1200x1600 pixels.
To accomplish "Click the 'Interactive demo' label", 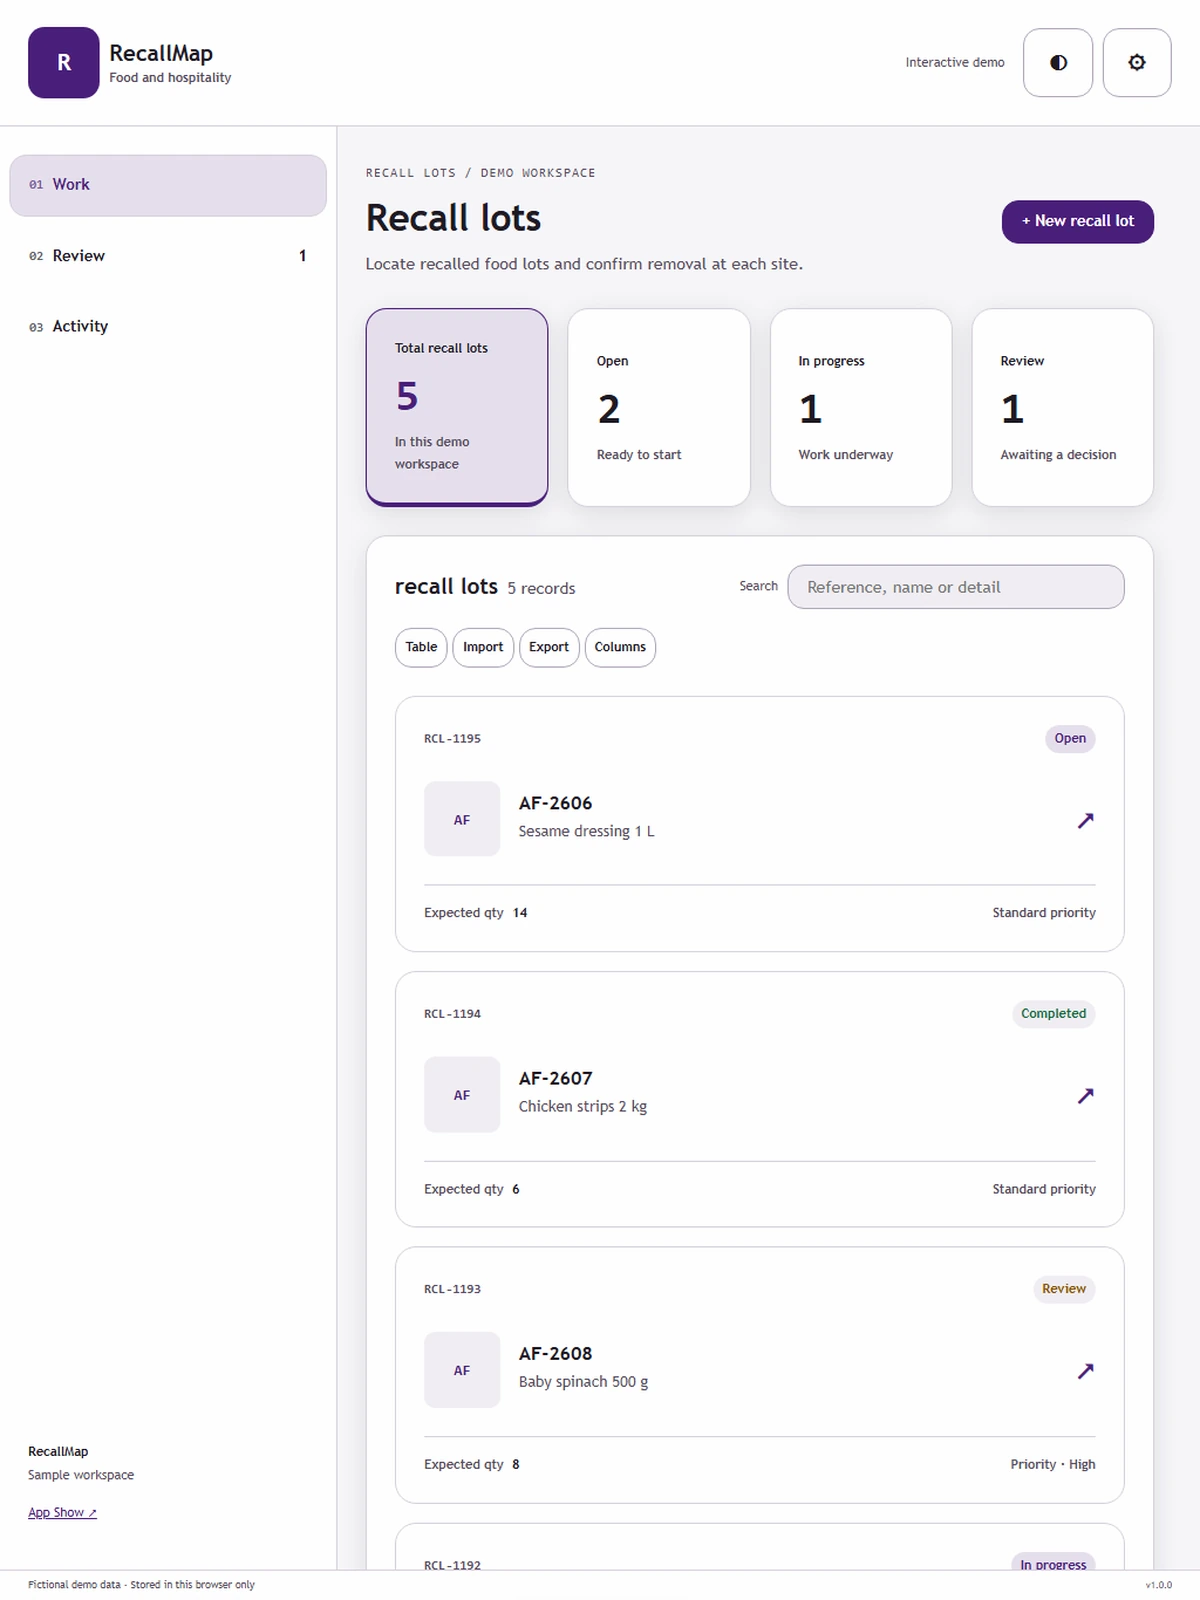I will 955,62.
